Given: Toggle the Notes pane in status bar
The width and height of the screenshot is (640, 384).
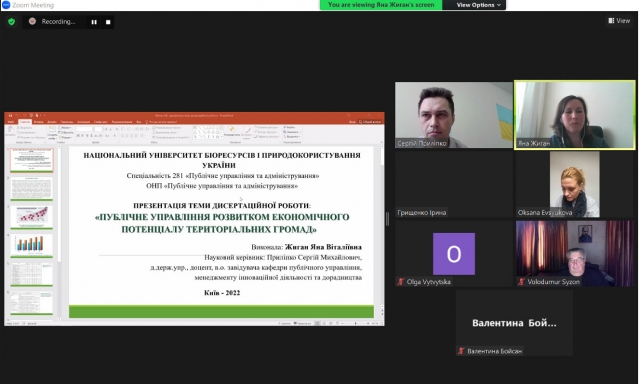Looking at the screenshot, I should click(x=284, y=324).
